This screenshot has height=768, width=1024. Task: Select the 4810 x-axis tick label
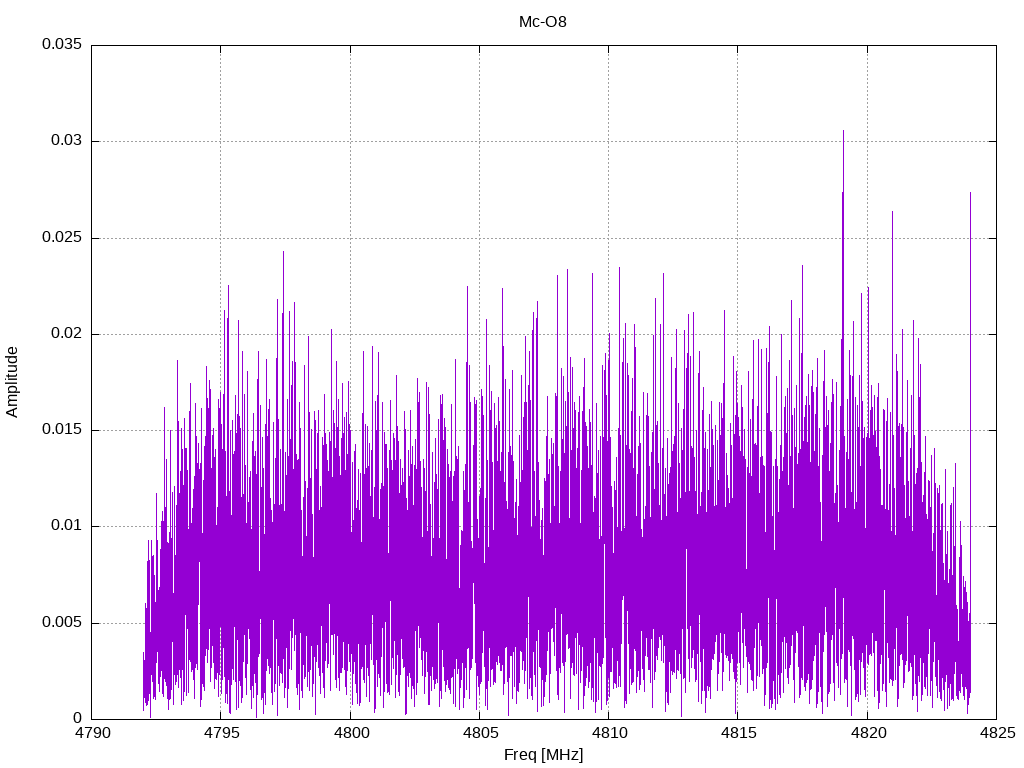pyautogui.click(x=608, y=734)
